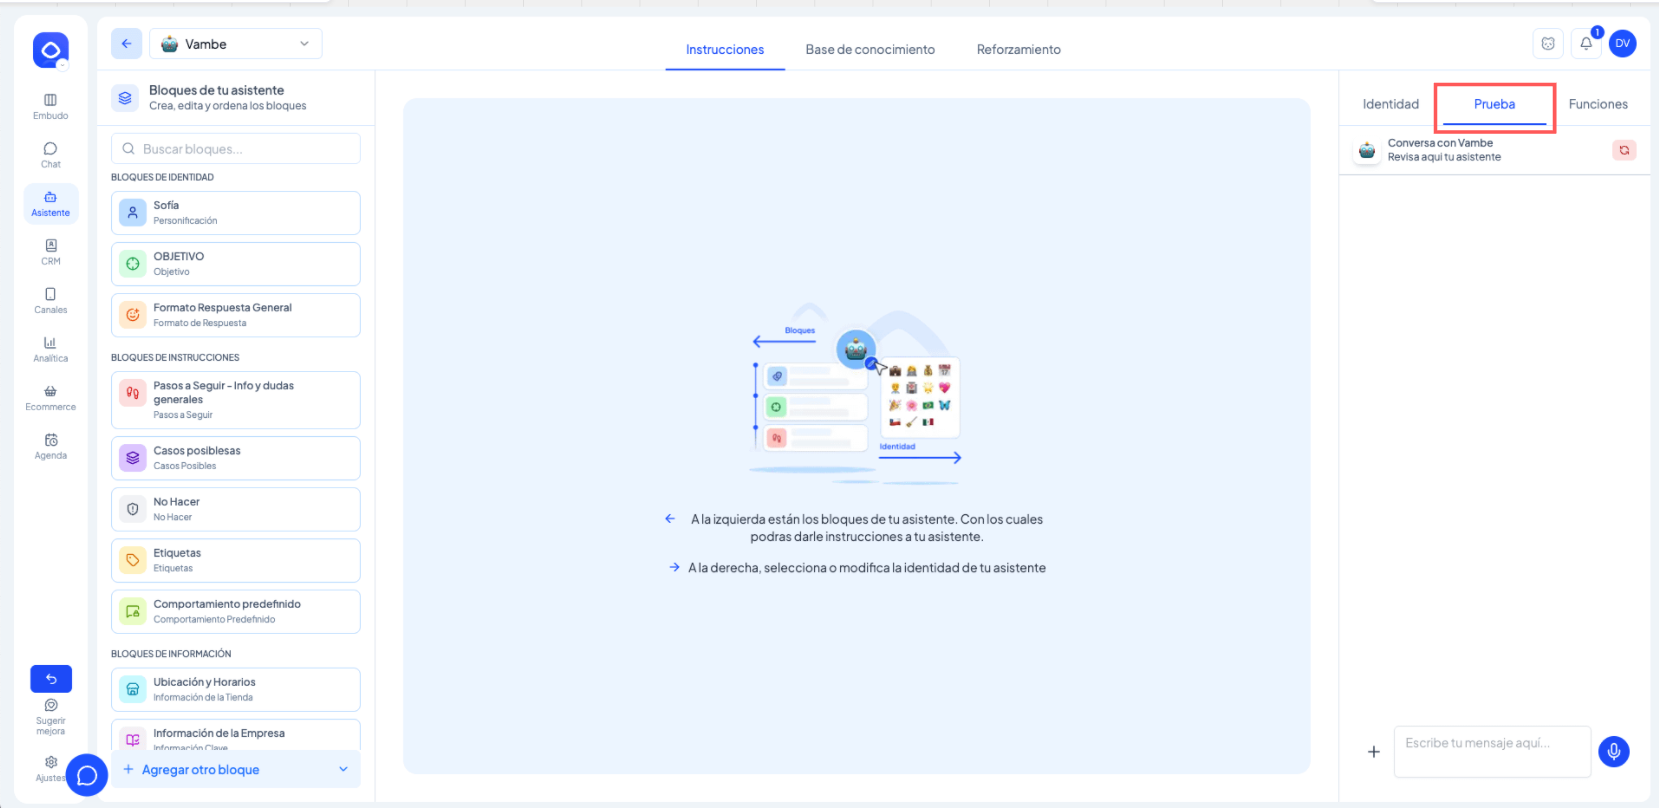Open the Funciones tab

(x=1597, y=104)
